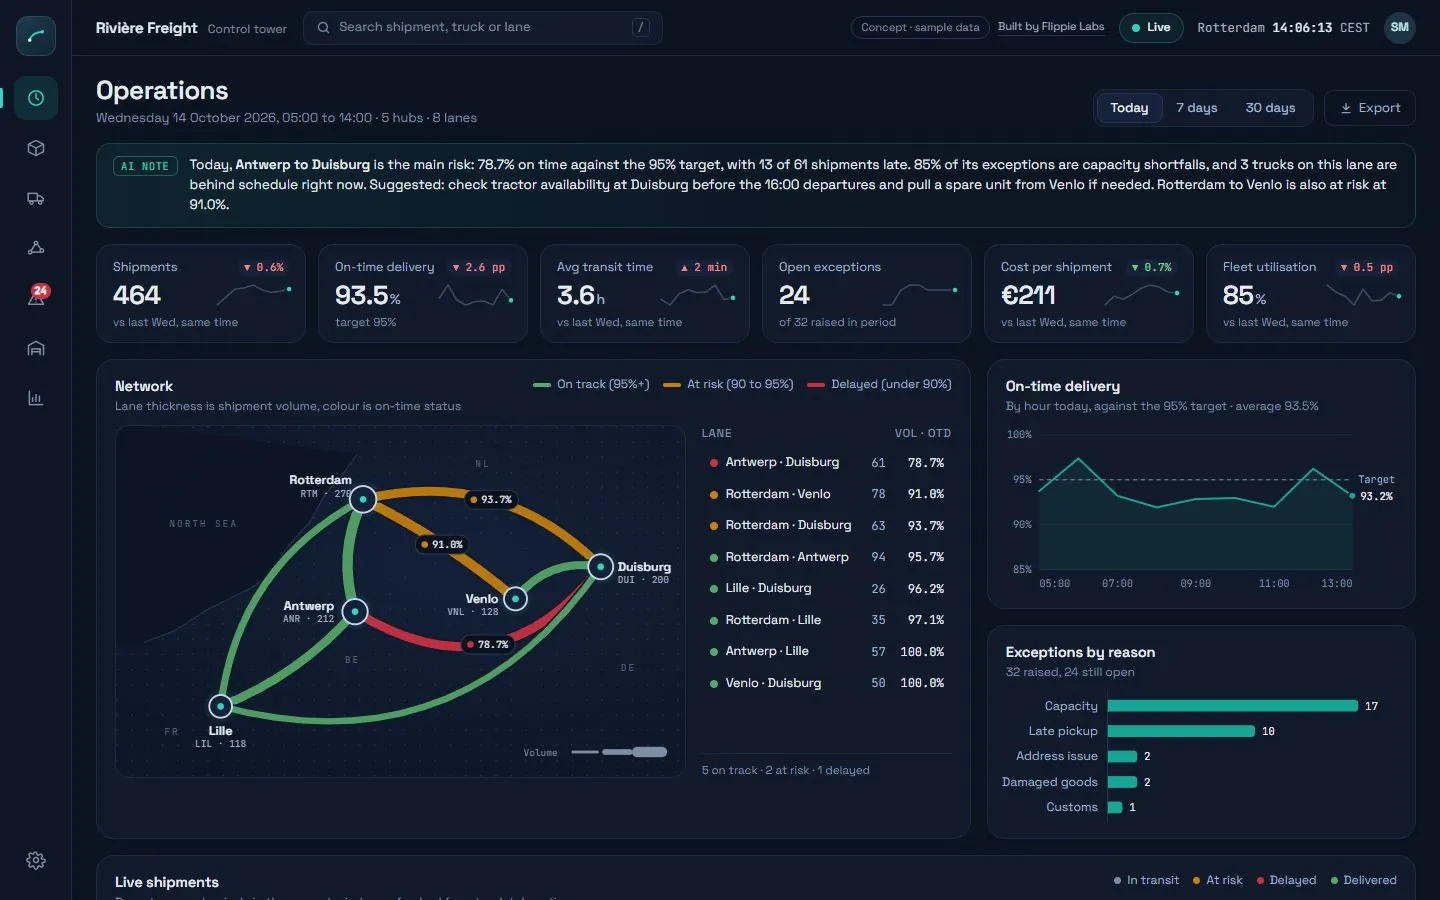Toggle the In transit legend filter
This screenshot has height=900, width=1440.
click(1146, 880)
